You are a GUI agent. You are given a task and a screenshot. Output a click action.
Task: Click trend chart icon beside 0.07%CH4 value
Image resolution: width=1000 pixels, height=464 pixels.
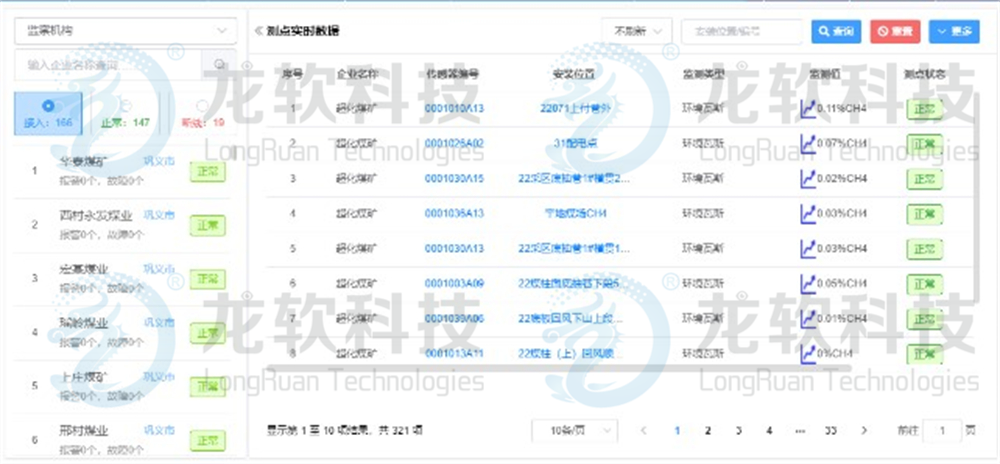807,143
